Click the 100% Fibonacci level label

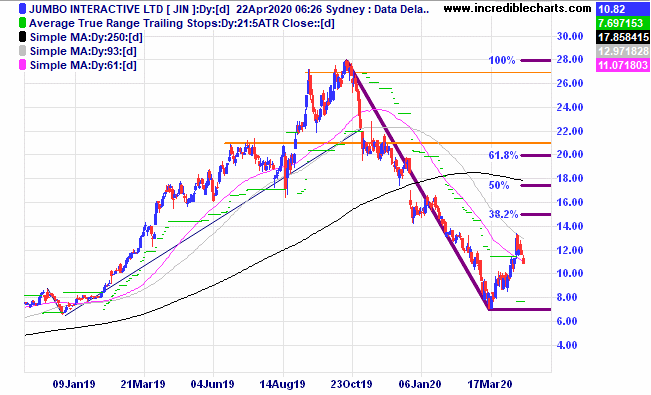click(x=502, y=61)
